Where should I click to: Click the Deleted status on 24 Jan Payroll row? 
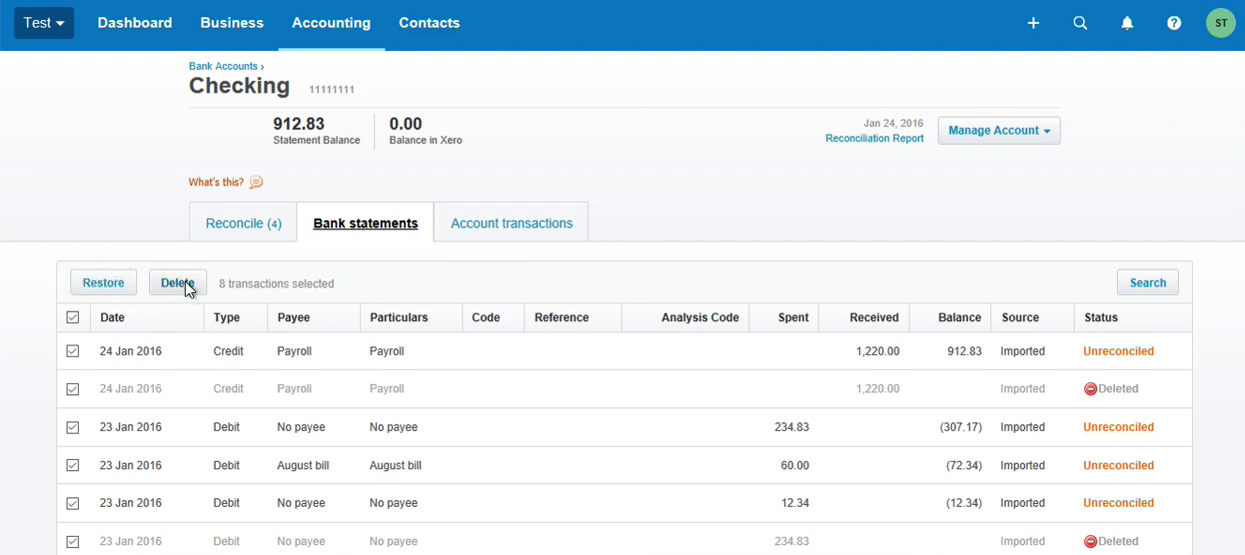1111,389
